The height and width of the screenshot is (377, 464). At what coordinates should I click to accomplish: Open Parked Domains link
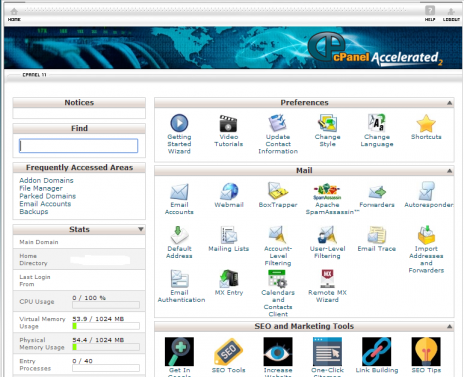[x=48, y=196]
